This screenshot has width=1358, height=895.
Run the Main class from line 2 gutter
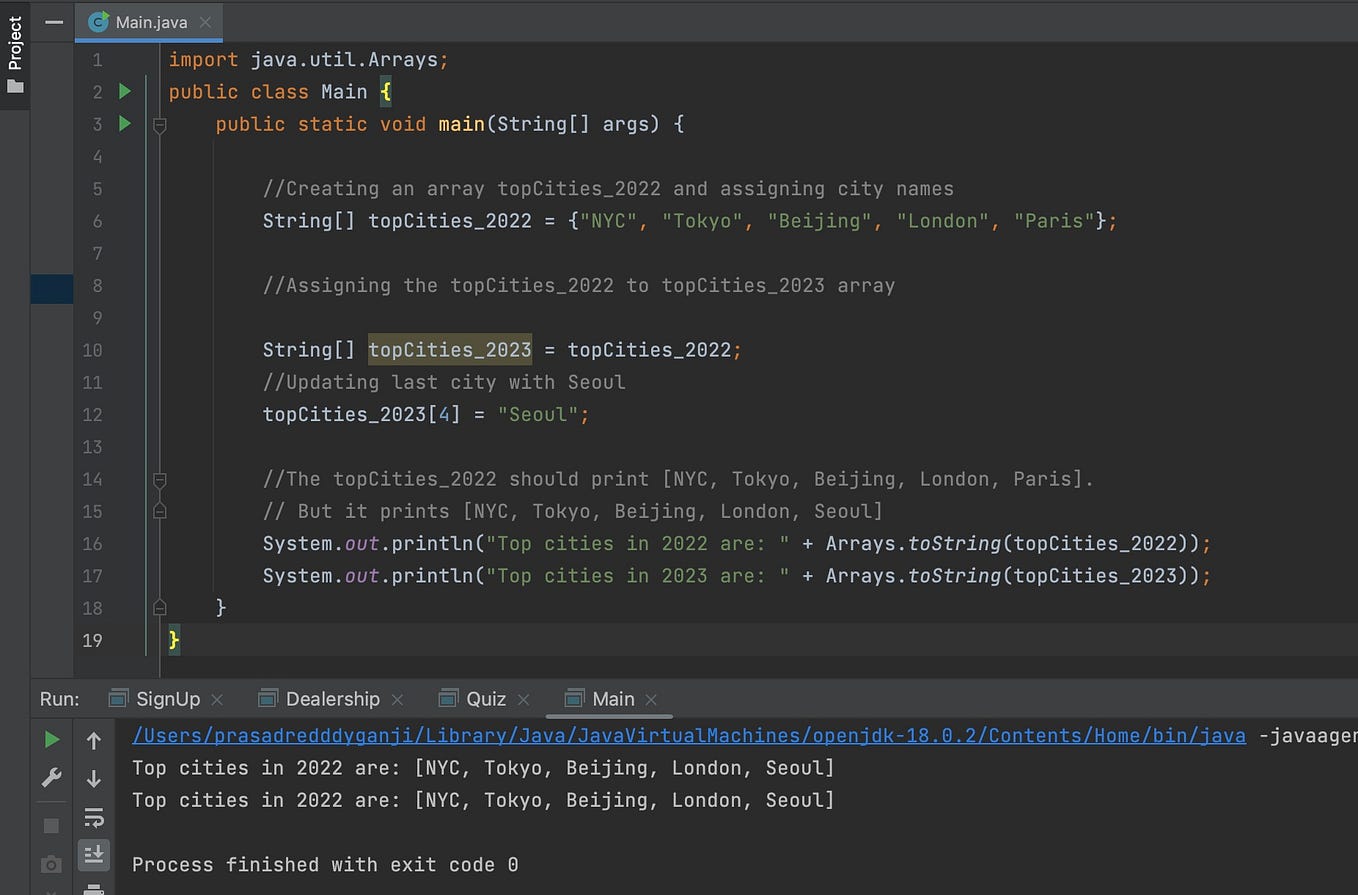[124, 91]
